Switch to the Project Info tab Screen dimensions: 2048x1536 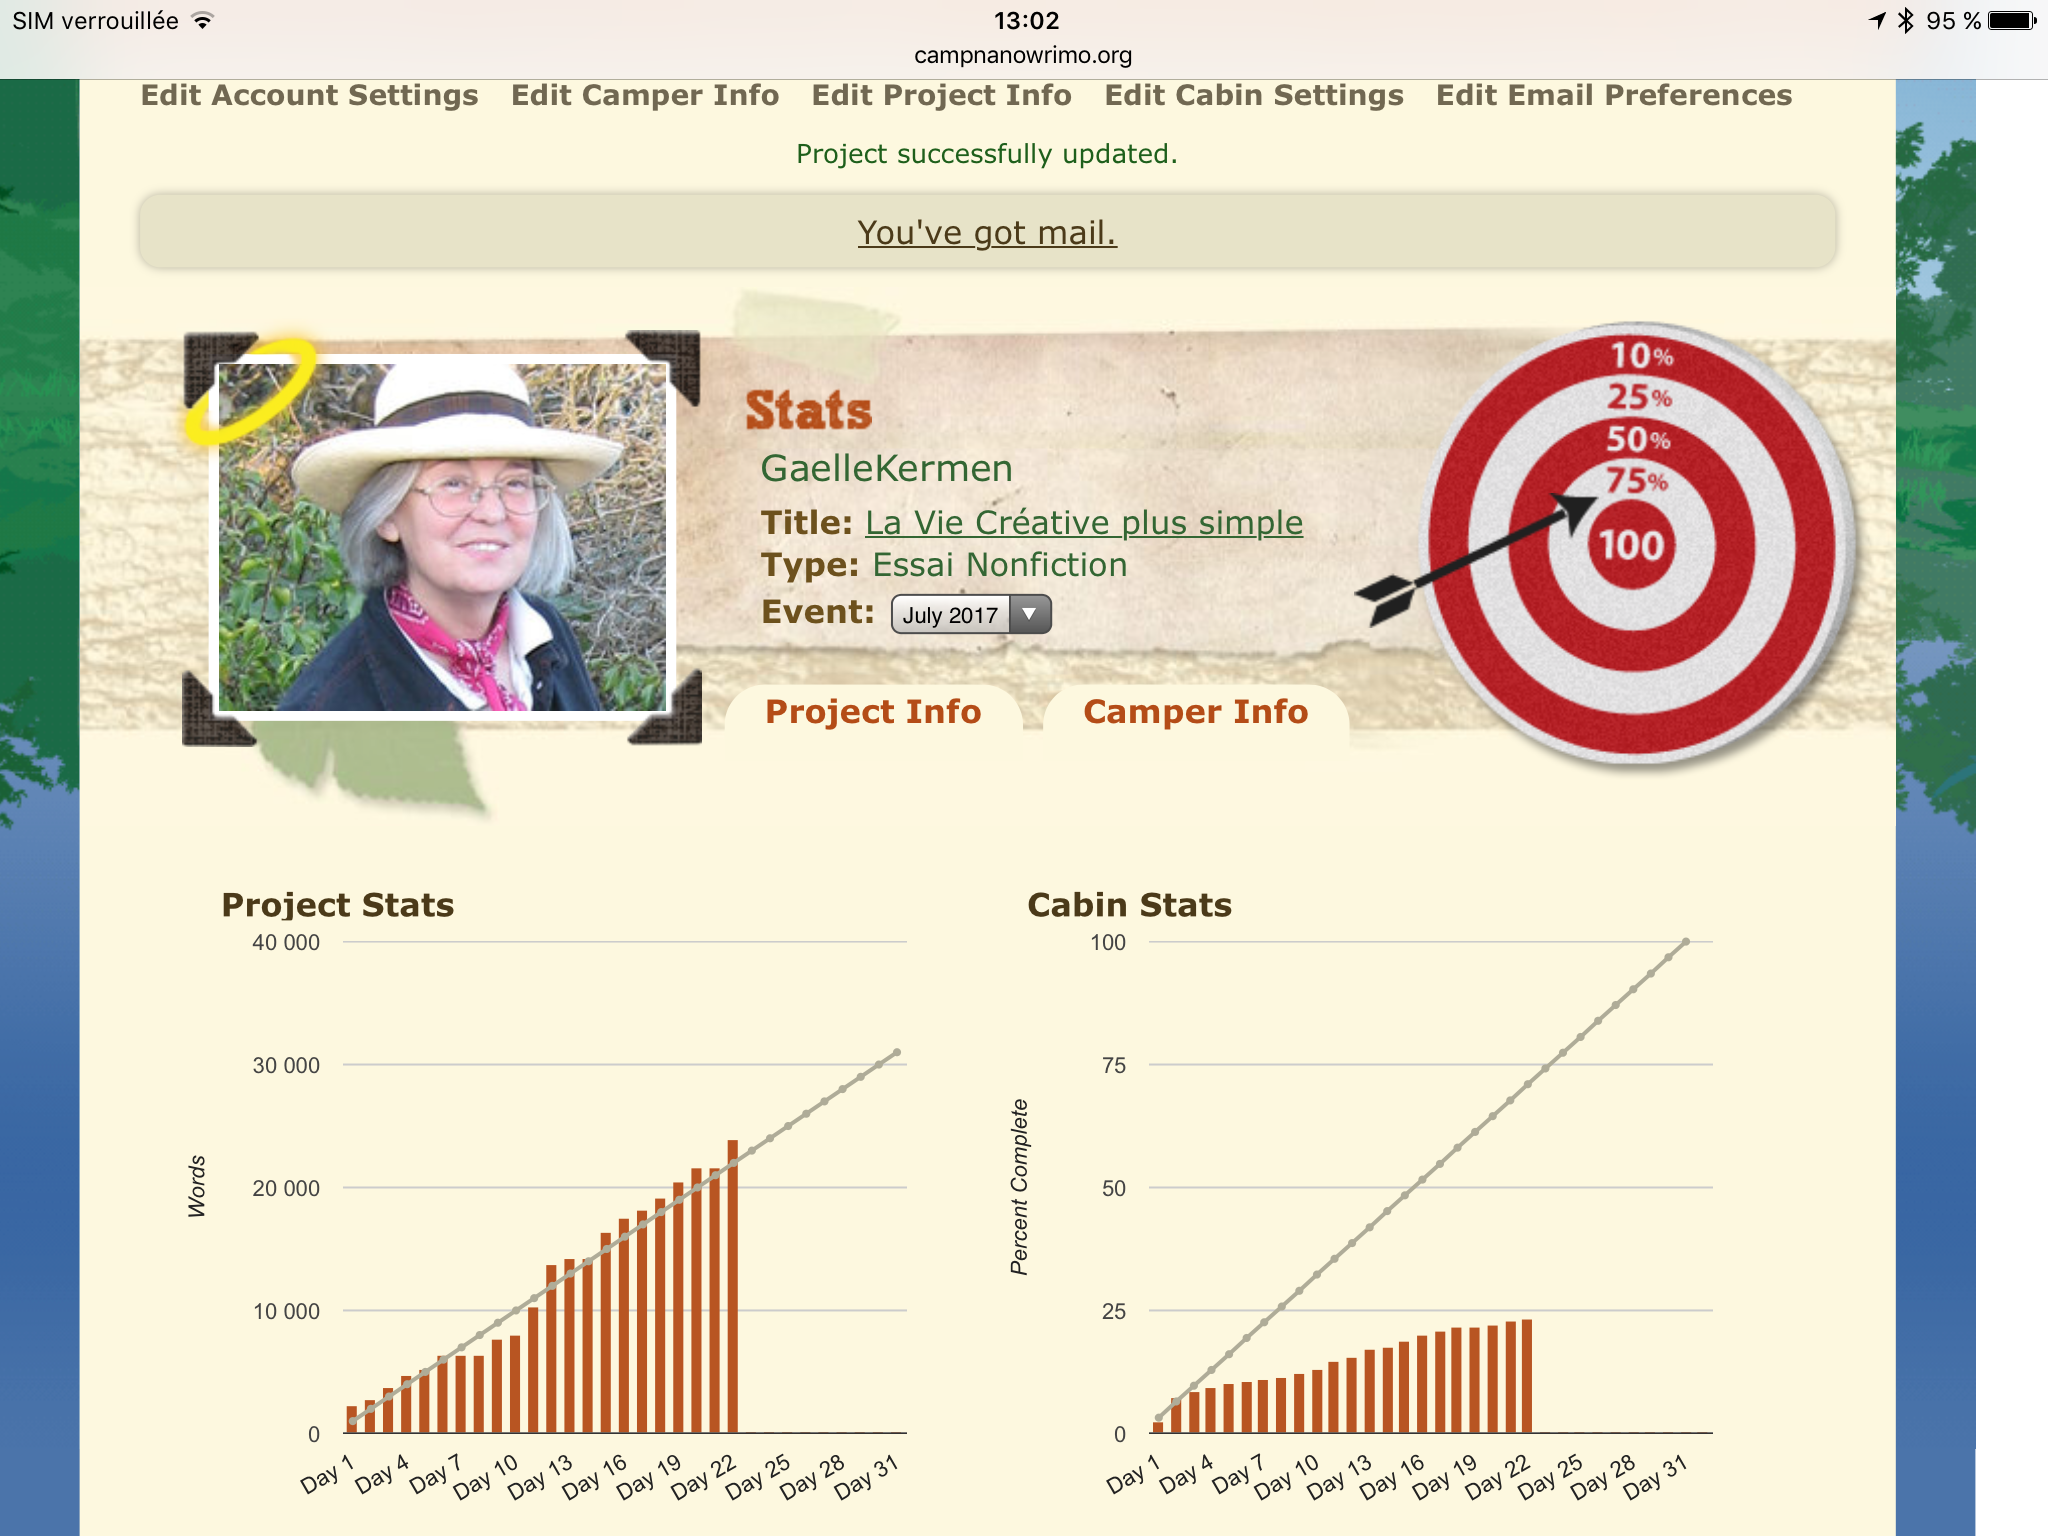point(873,712)
